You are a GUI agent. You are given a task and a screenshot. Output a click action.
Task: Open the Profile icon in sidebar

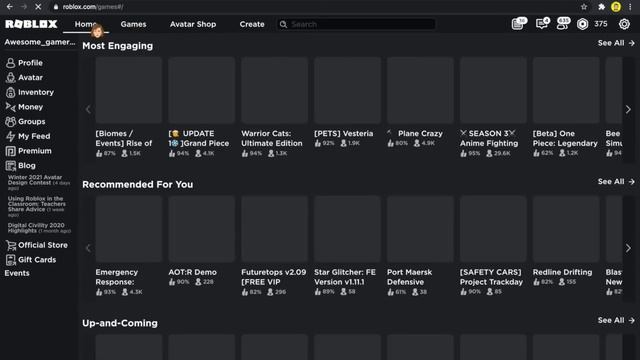[10, 63]
